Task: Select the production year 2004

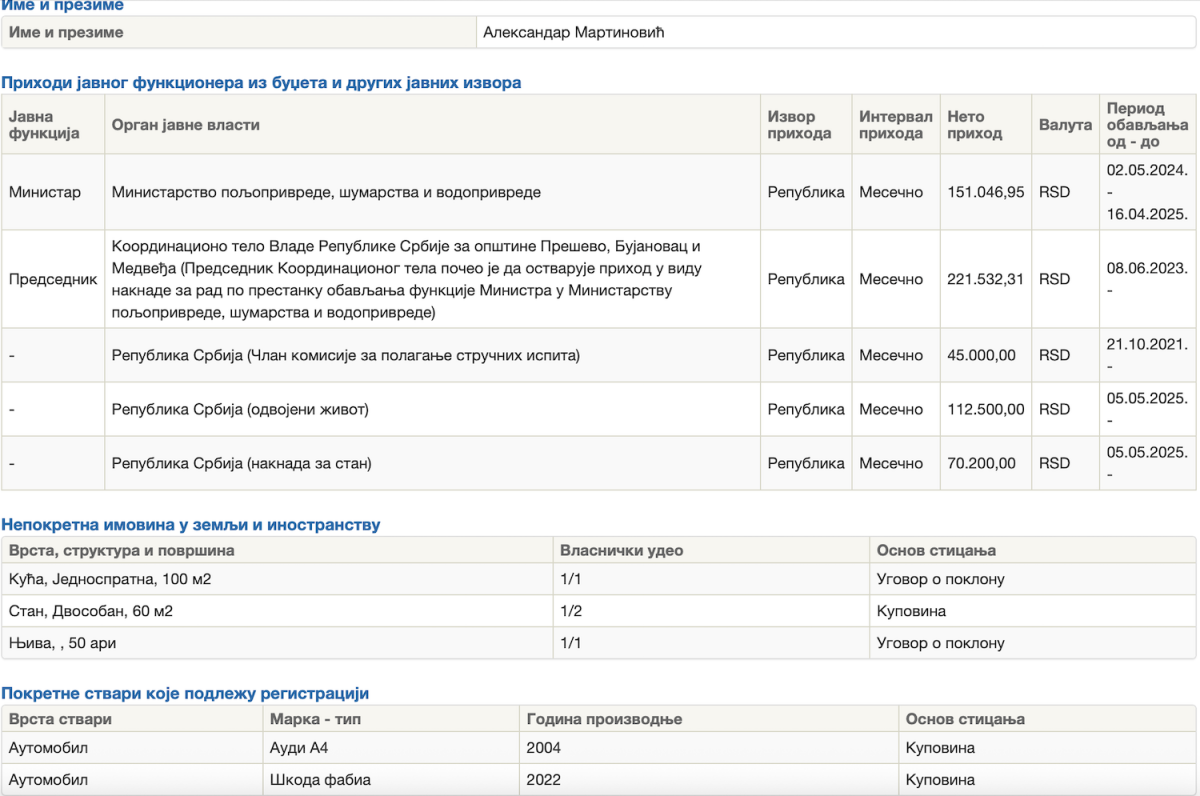Action: pyautogui.click(x=543, y=748)
